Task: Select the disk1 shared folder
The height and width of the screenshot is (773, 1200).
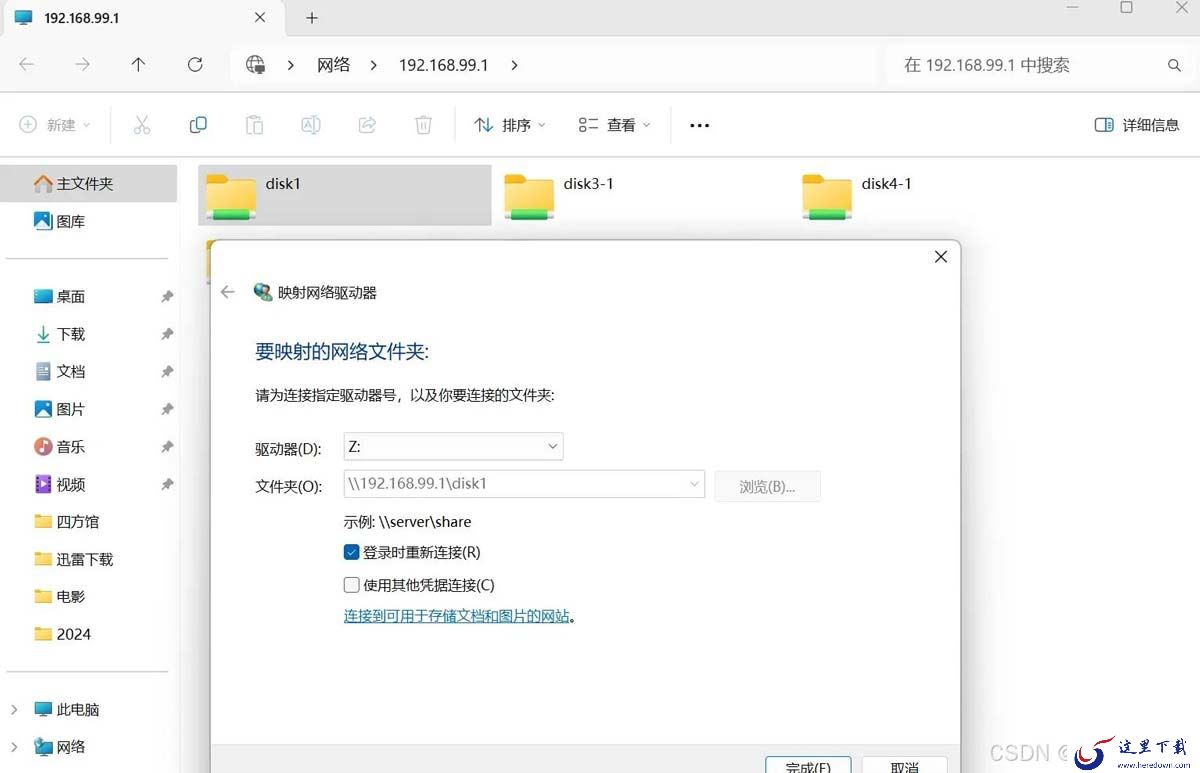Action: [344, 195]
